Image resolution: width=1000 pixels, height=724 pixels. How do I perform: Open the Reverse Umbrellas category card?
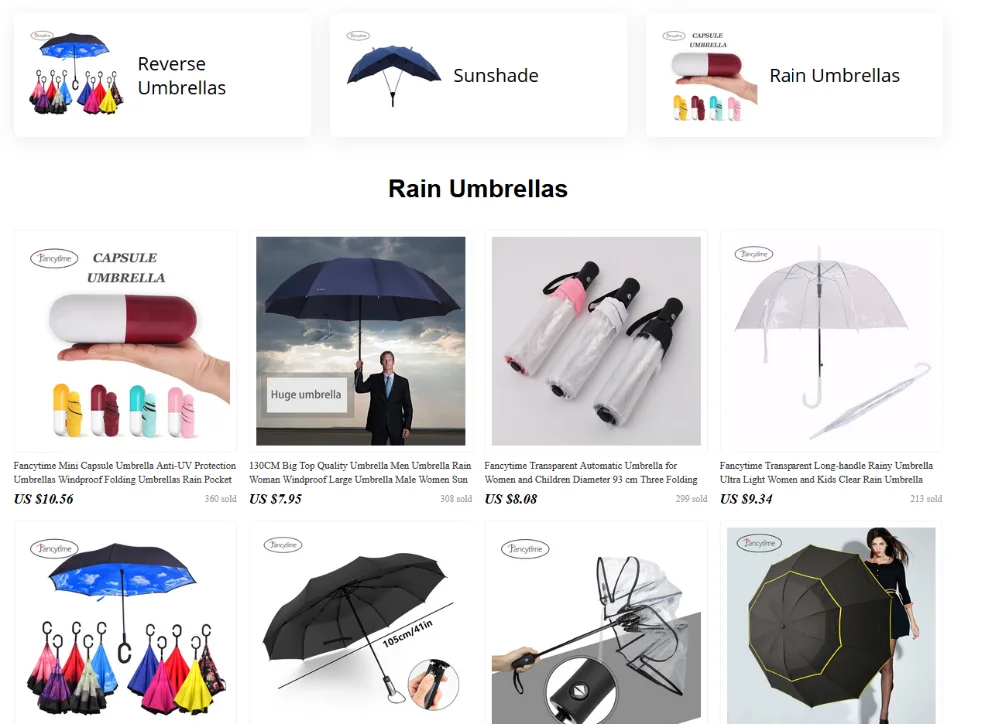click(163, 75)
